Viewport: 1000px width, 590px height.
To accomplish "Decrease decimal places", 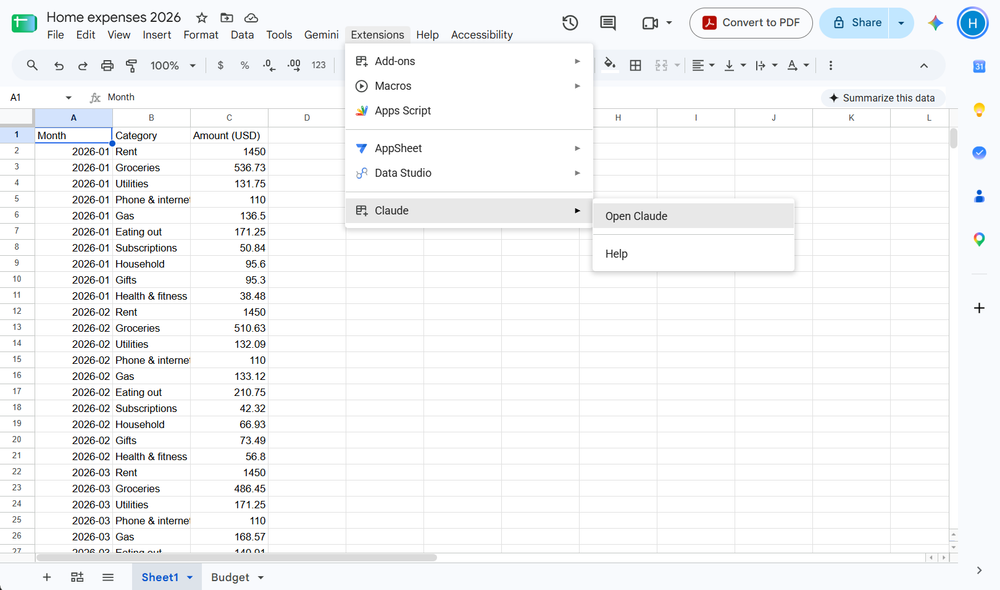I will tap(269, 65).
